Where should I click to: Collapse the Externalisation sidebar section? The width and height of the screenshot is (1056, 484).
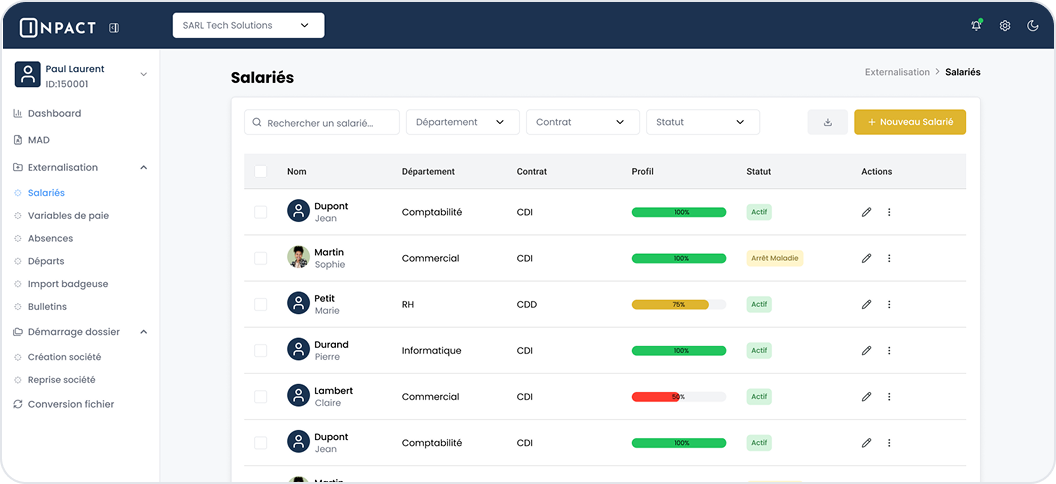tap(143, 168)
